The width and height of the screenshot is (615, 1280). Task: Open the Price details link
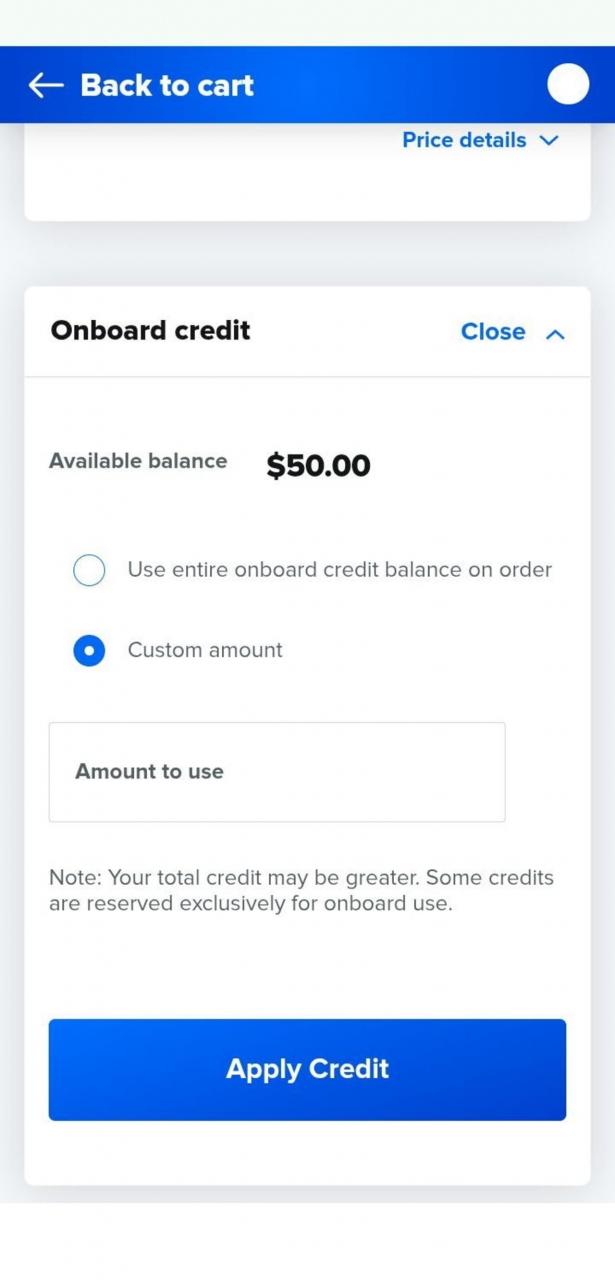pos(464,141)
